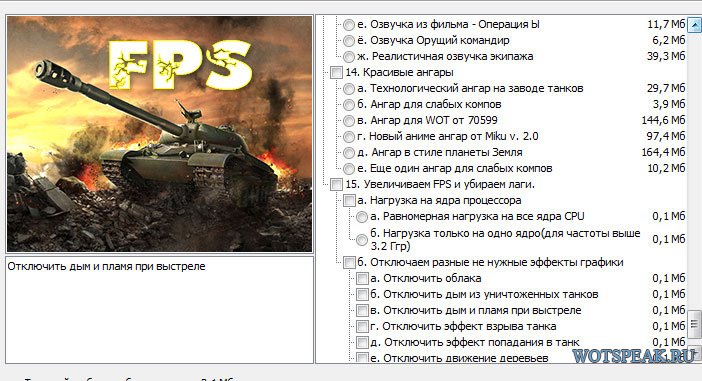This screenshot has height=381, width=702.
Task: Tick the Отключить облака checkbox
Action: 362,278
